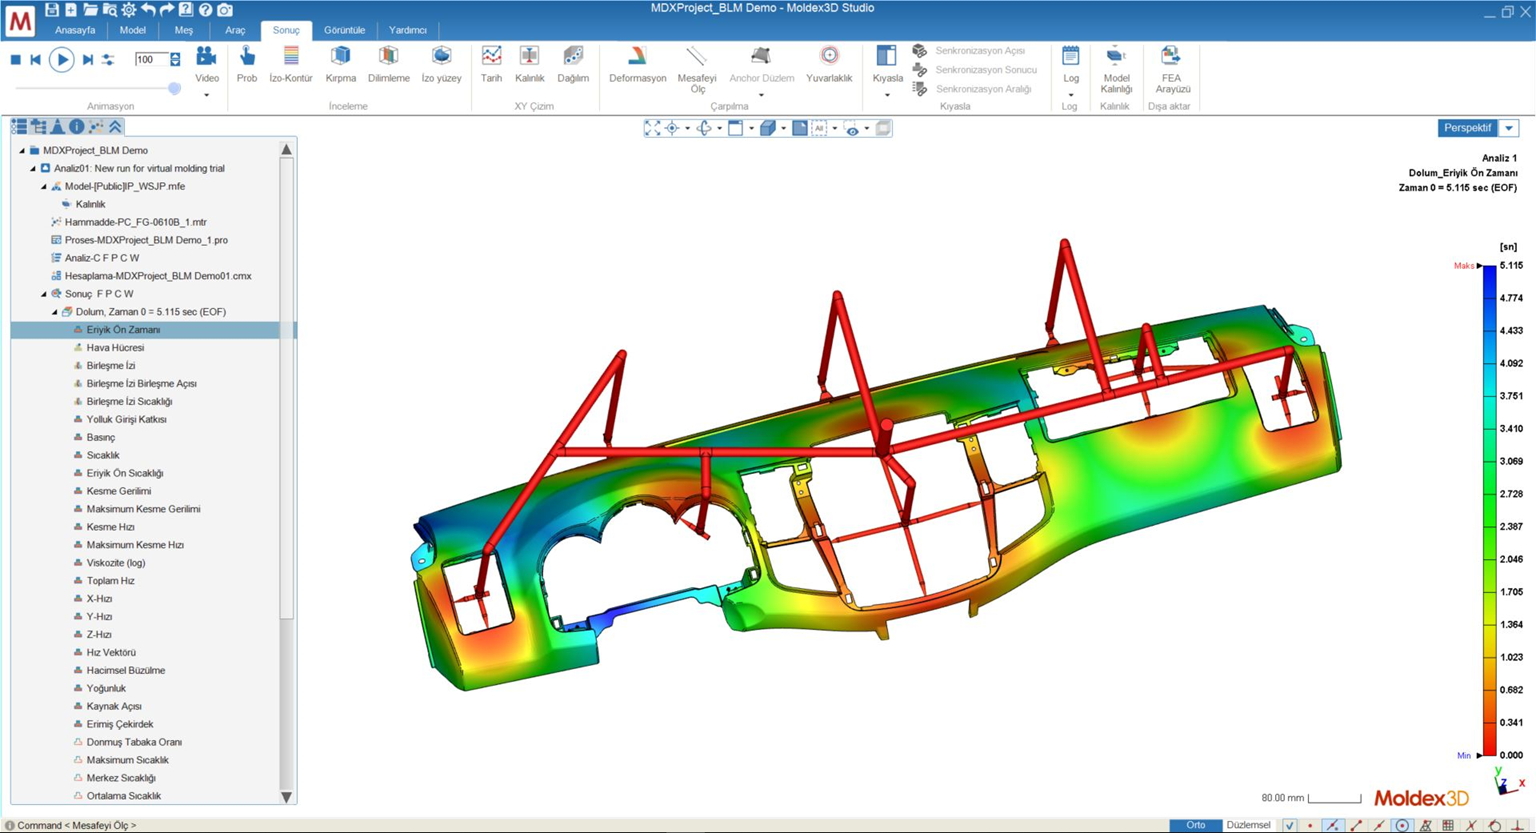Activate the Kırpma clipping tool
Viewport: 1536px width, 833px height.
(341, 64)
